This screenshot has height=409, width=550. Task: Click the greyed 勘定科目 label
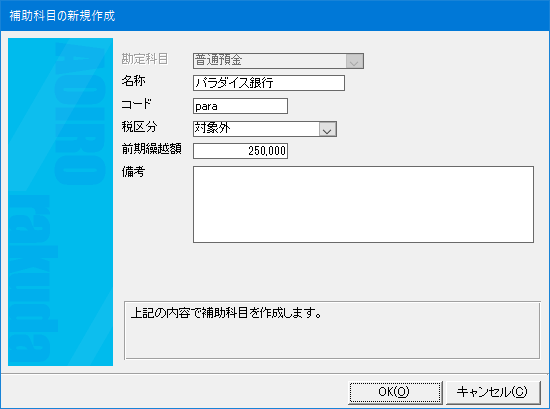tap(145, 59)
